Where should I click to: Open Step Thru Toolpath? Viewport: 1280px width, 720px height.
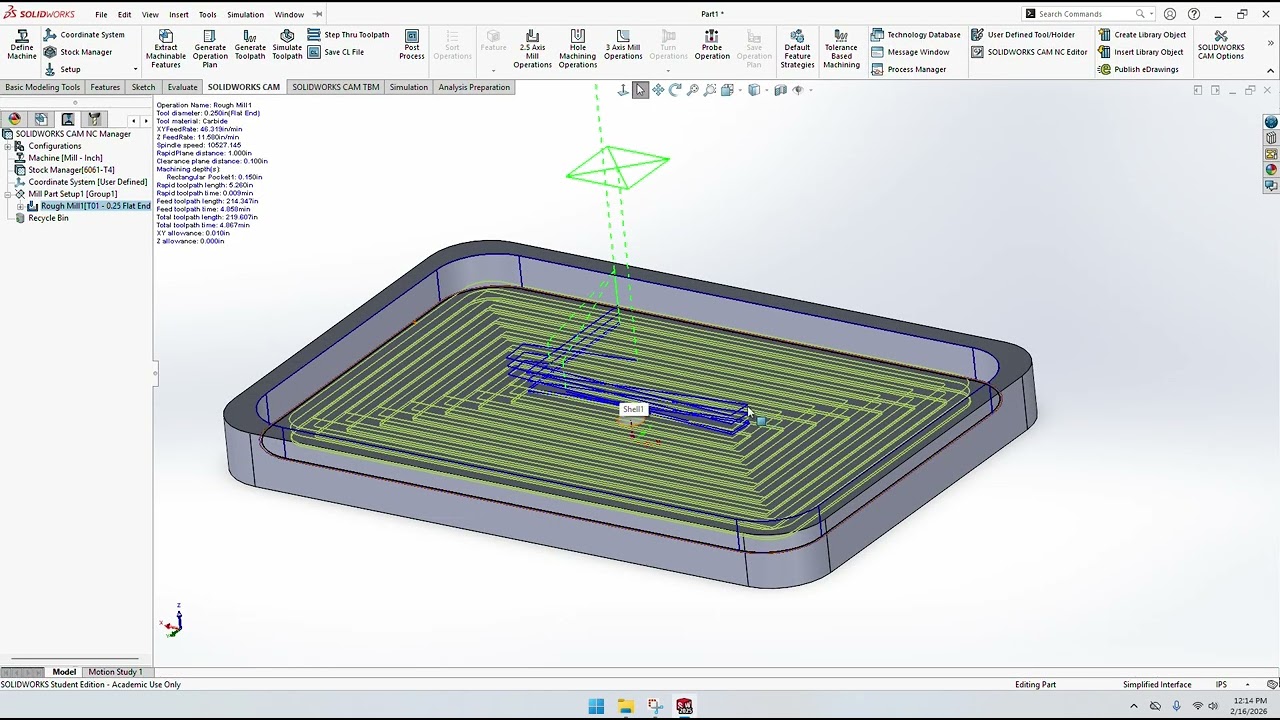pos(348,35)
